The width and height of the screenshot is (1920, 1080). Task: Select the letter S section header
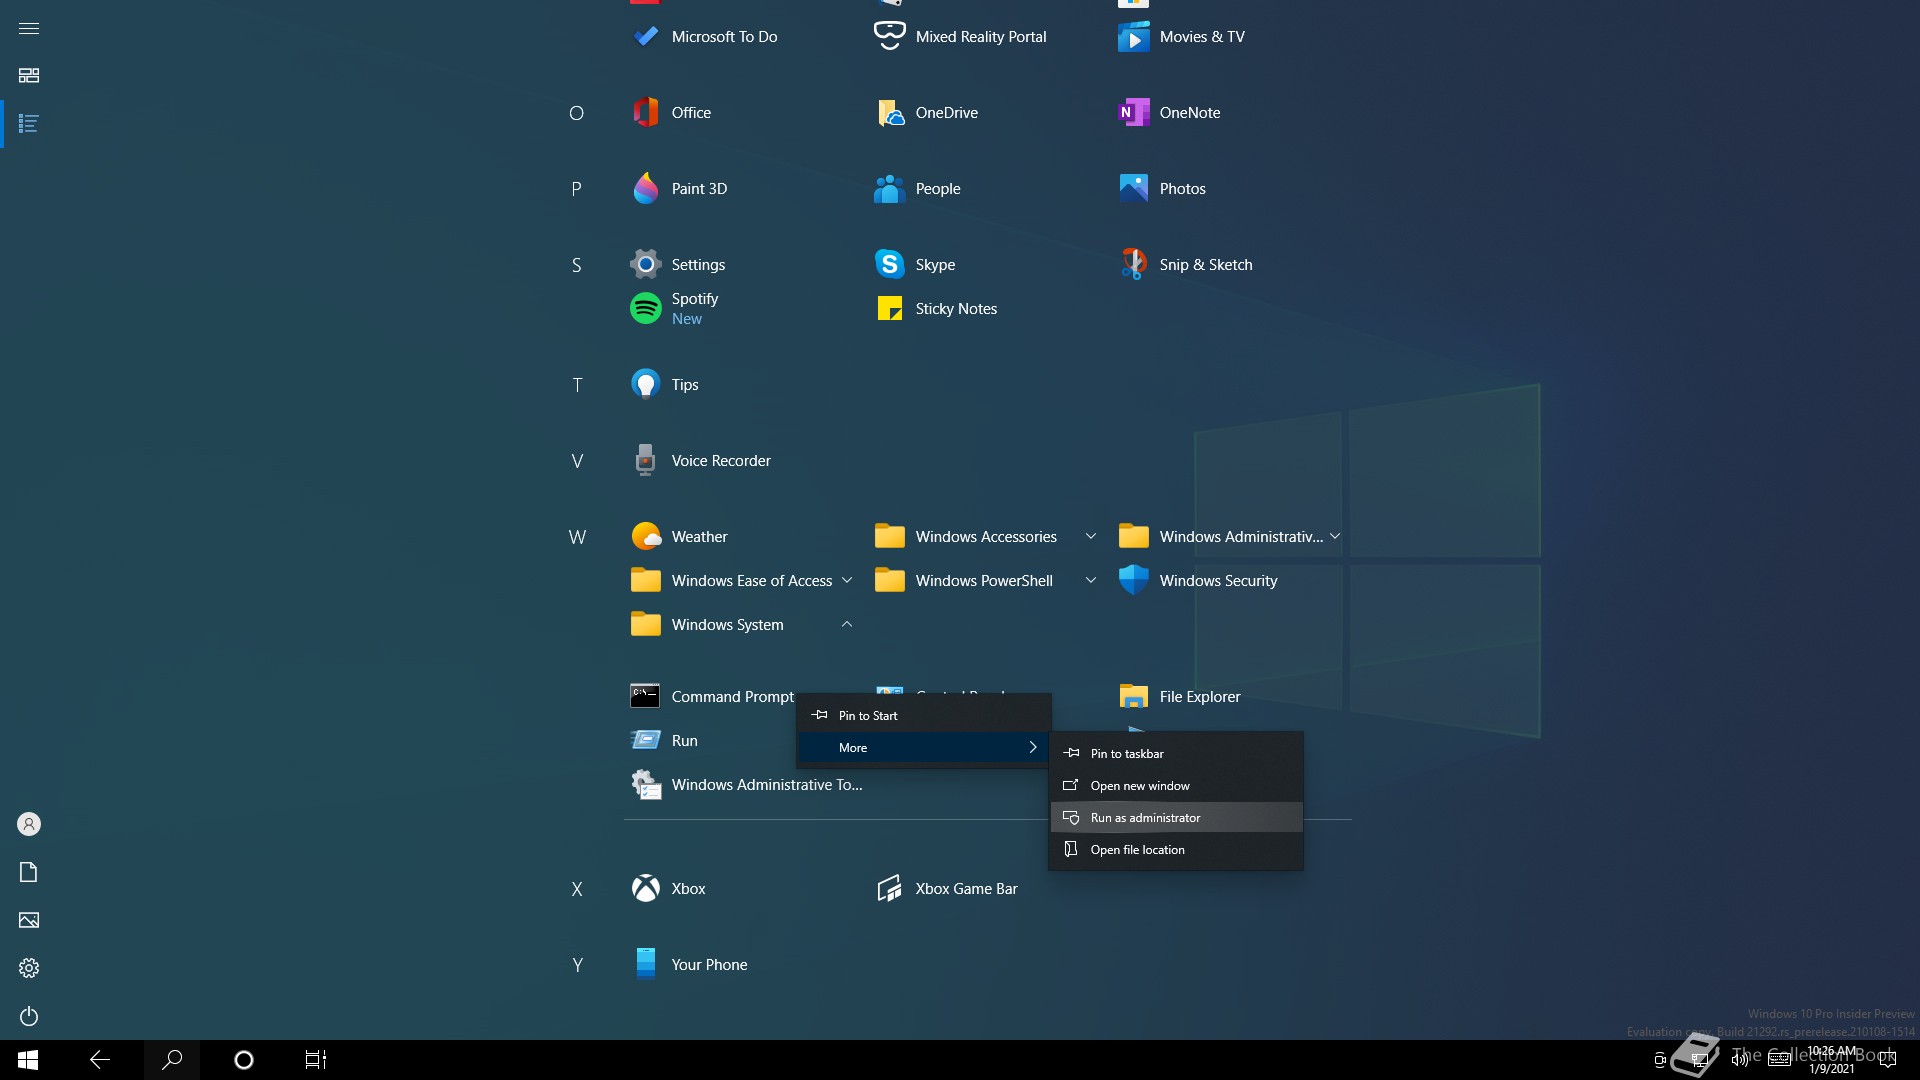577,265
